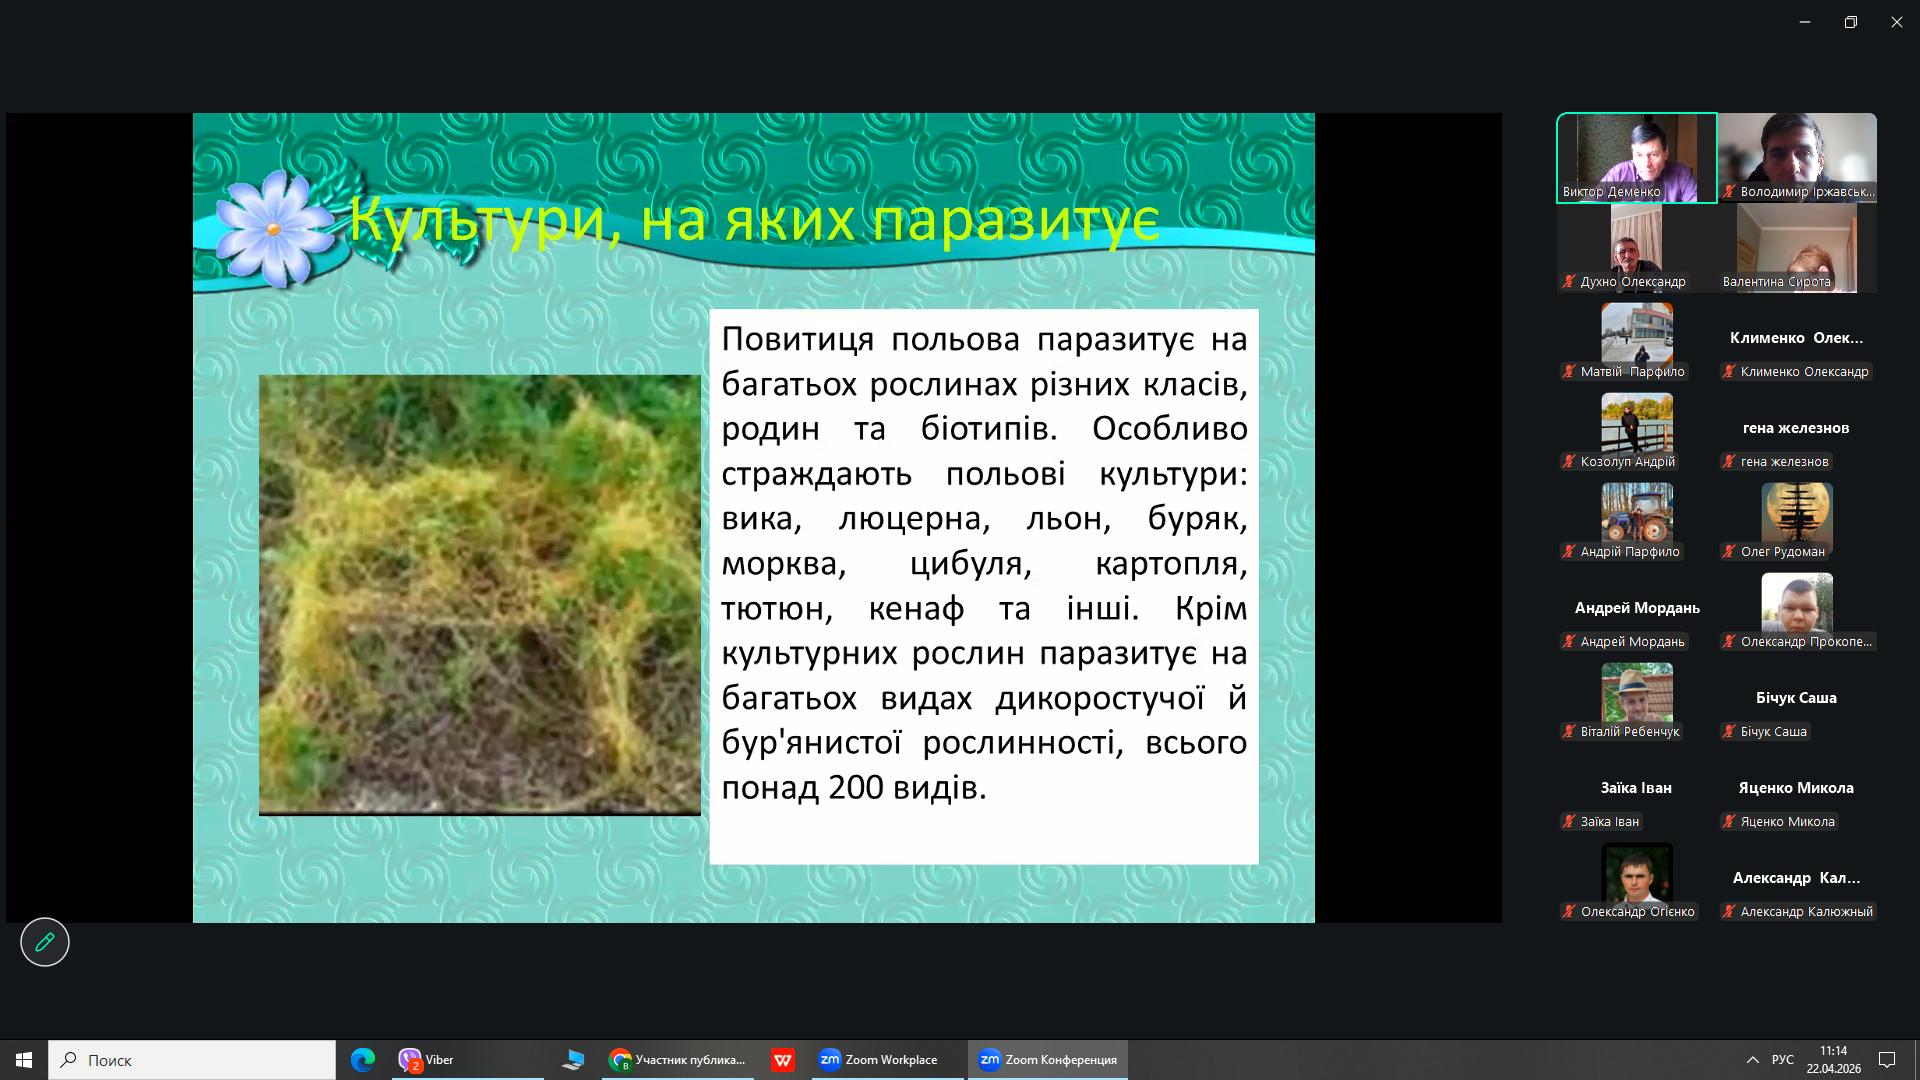Open the Chrome Участник публика window
Screen dimensions: 1920x1080
678,1060
